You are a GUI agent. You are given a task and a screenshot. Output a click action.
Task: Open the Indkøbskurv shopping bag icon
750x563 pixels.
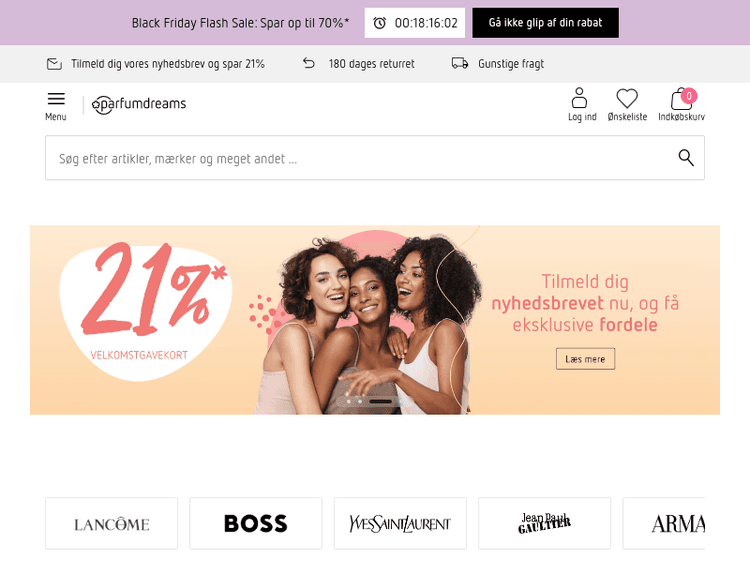pyautogui.click(x=682, y=99)
